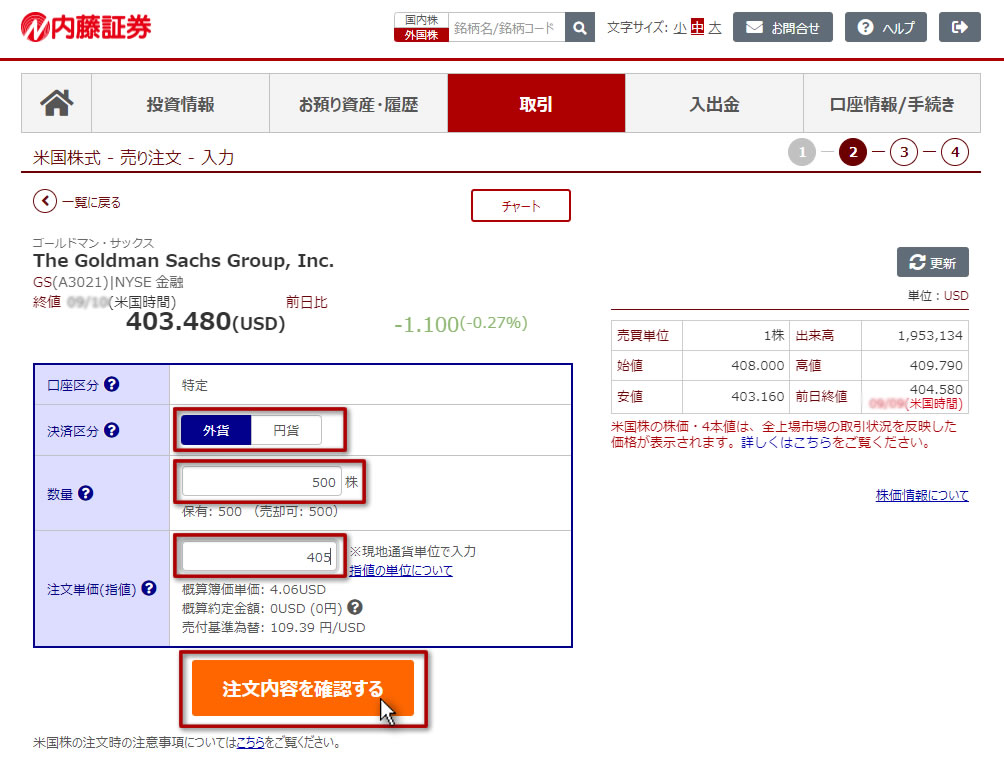
Task: Click the GS(A3021)|NYSE 金融 ticker text
Action: [x=108, y=282]
